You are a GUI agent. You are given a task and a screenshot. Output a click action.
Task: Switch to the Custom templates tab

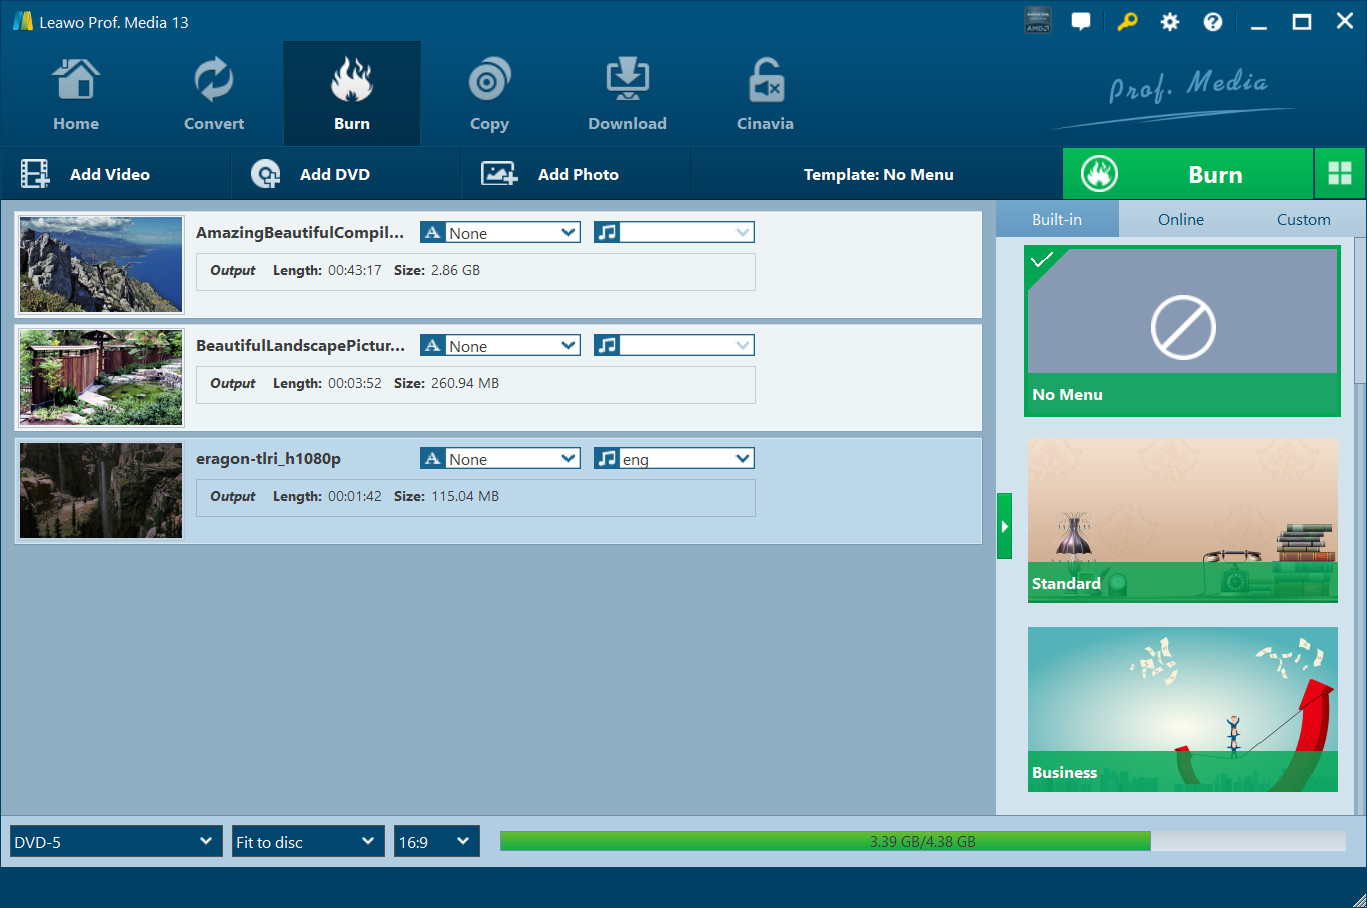tap(1303, 219)
